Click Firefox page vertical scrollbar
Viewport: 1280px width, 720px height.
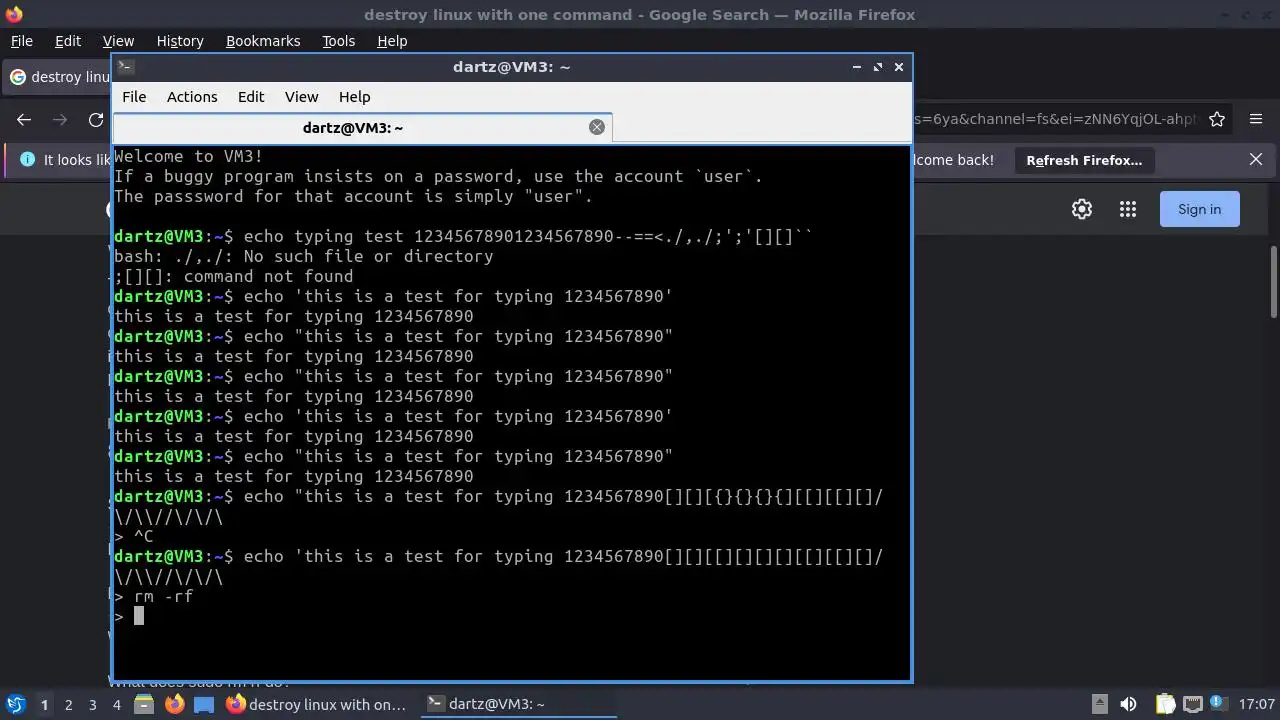pyautogui.click(x=1273, y=282)
